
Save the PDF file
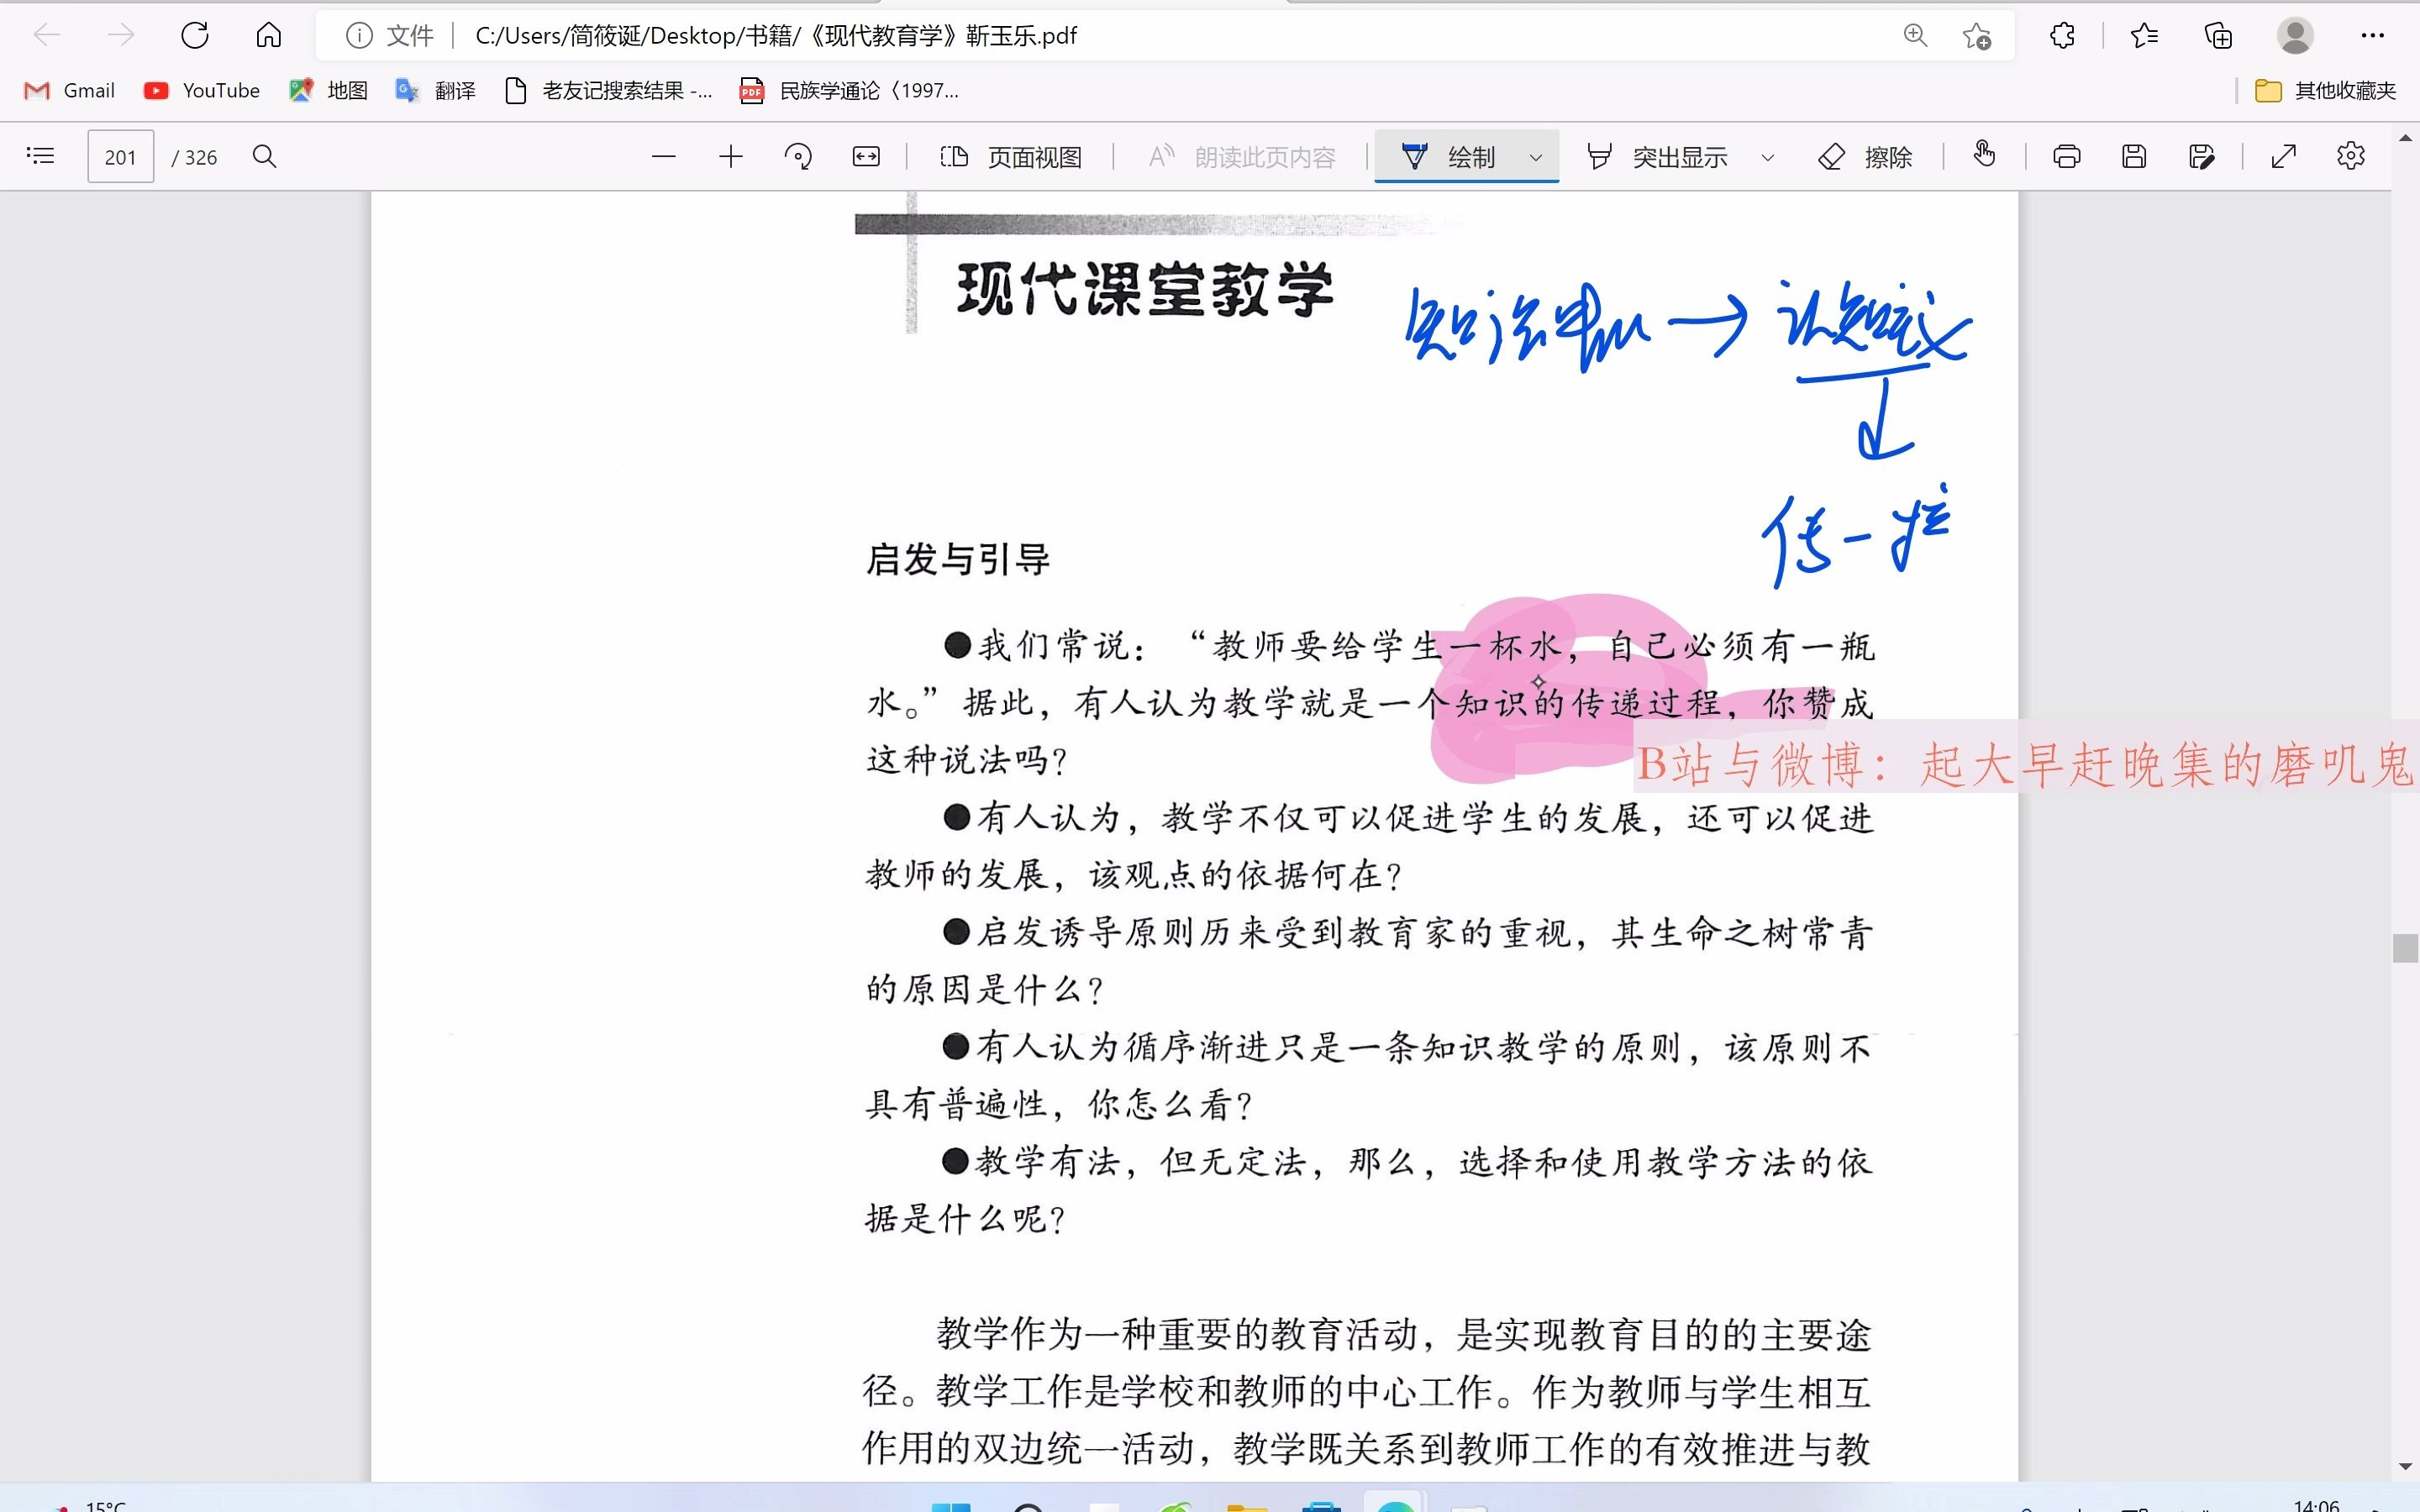point(2133,156)
